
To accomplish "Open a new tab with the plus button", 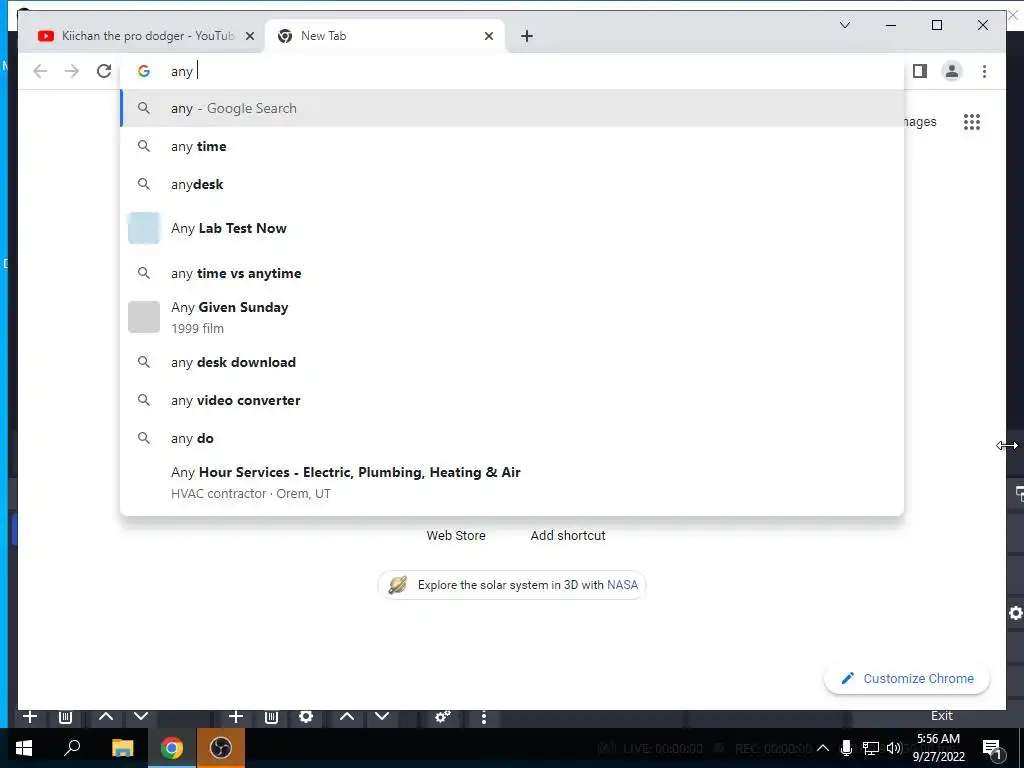I will point(527,37).
